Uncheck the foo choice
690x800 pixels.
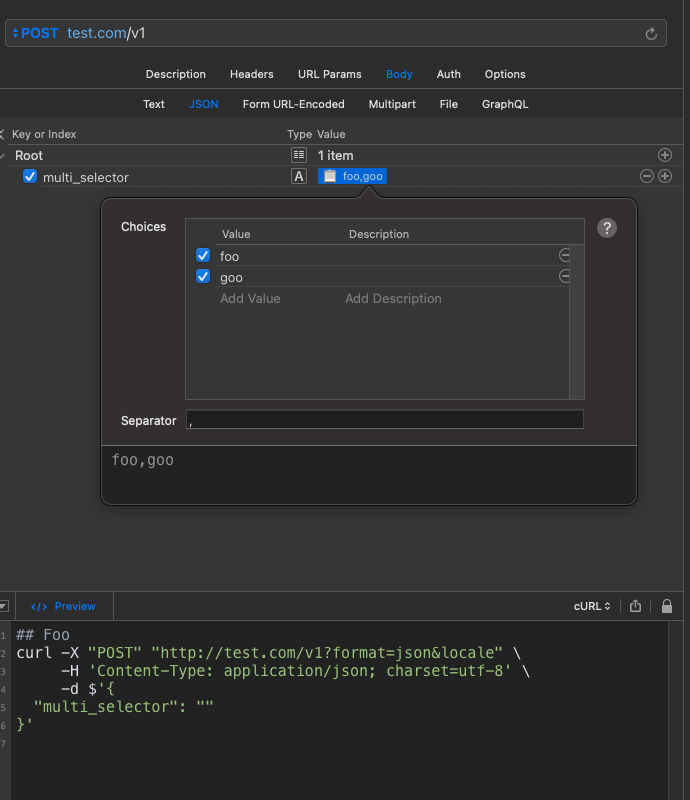[203, 255]
